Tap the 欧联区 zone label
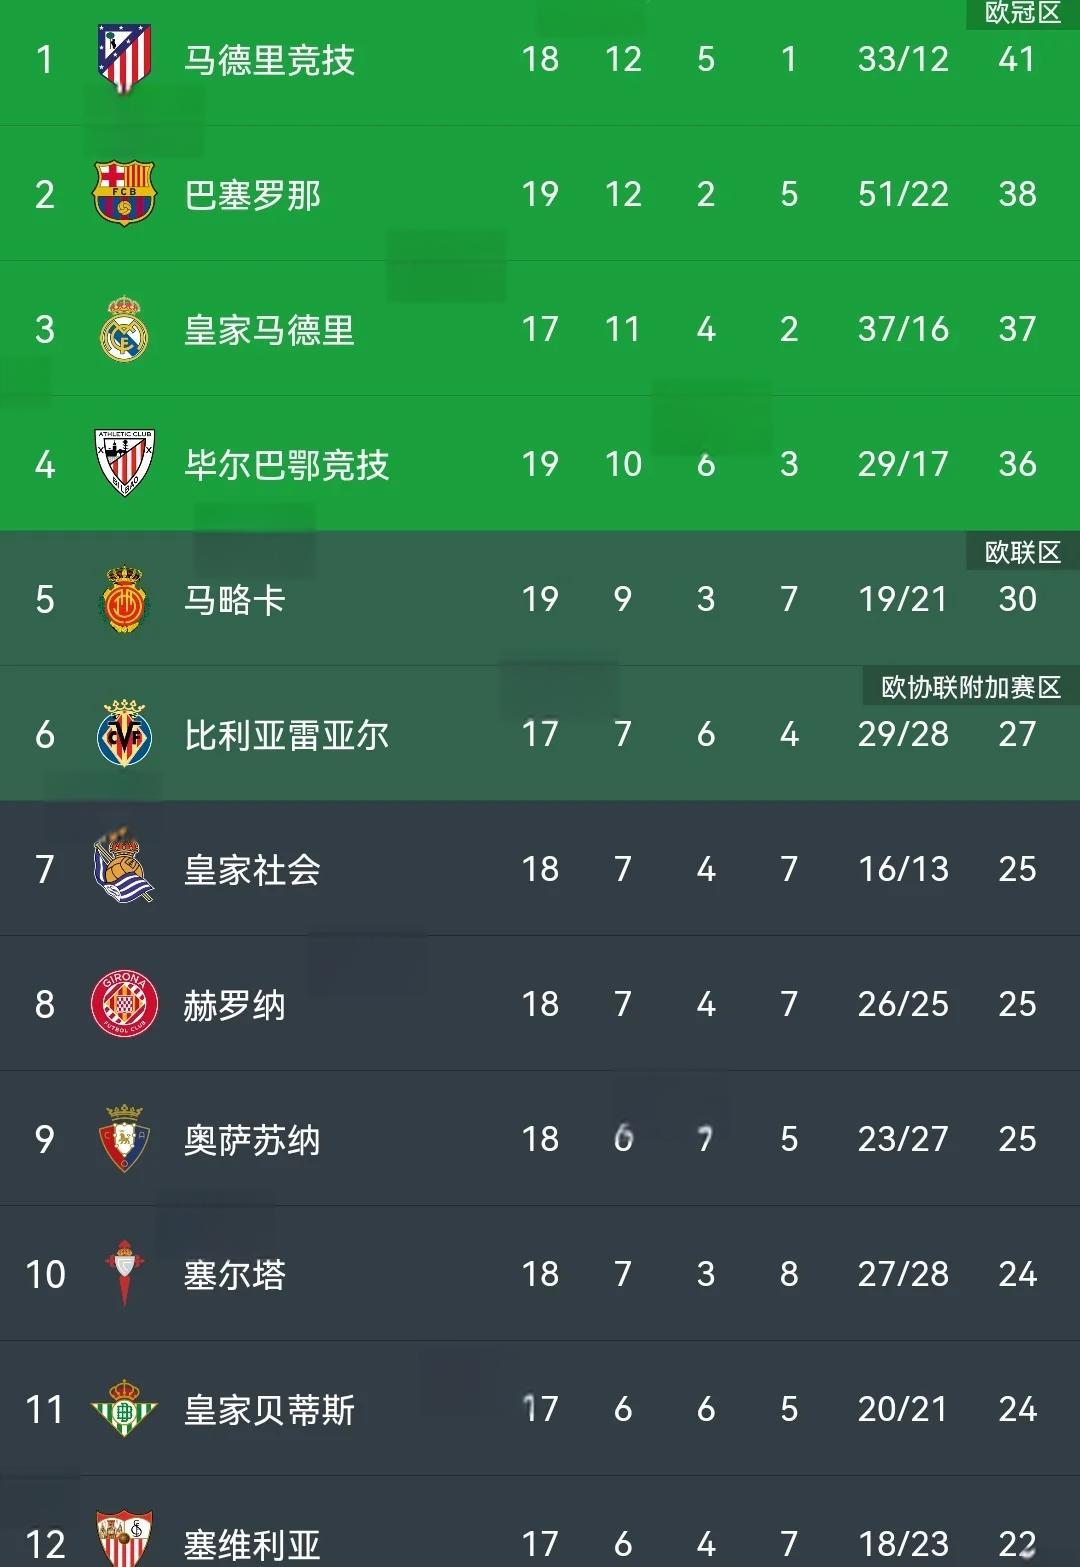This screenshot has height=1567, width=1080. pyautogui.click(x=1022, y=552)
